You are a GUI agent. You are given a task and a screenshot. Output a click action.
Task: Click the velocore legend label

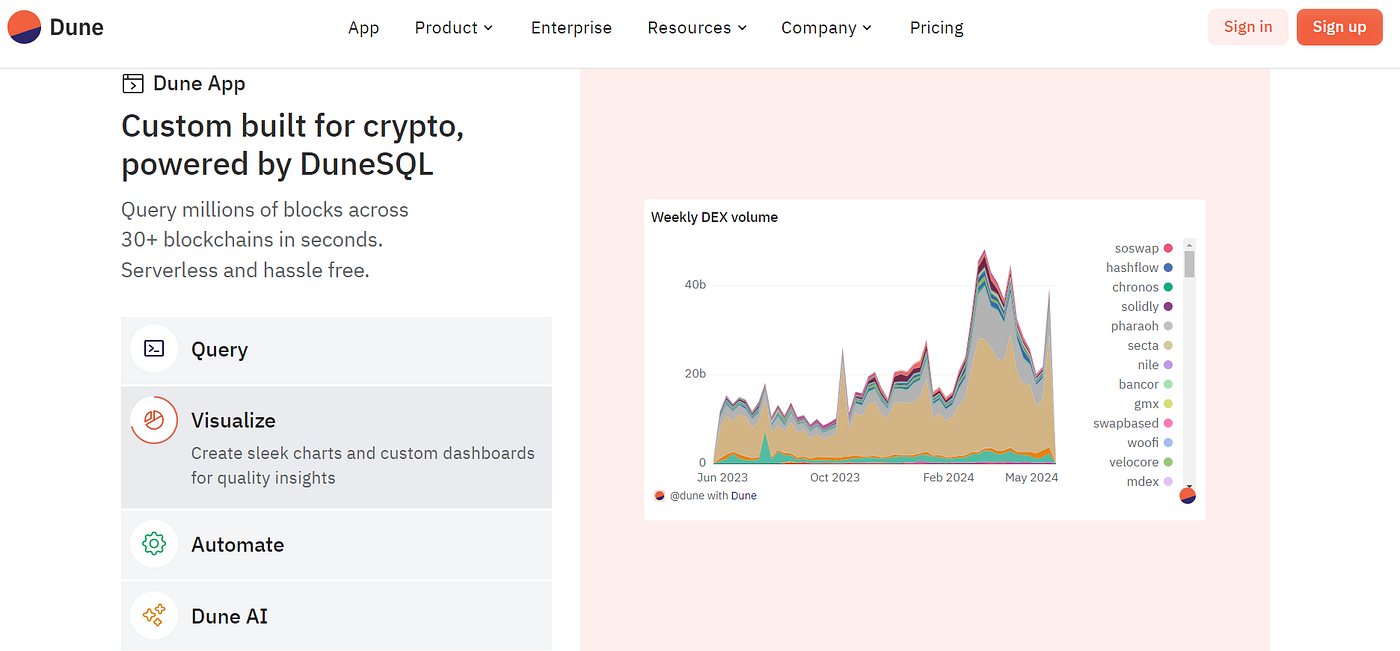[x=1134, y=462]
